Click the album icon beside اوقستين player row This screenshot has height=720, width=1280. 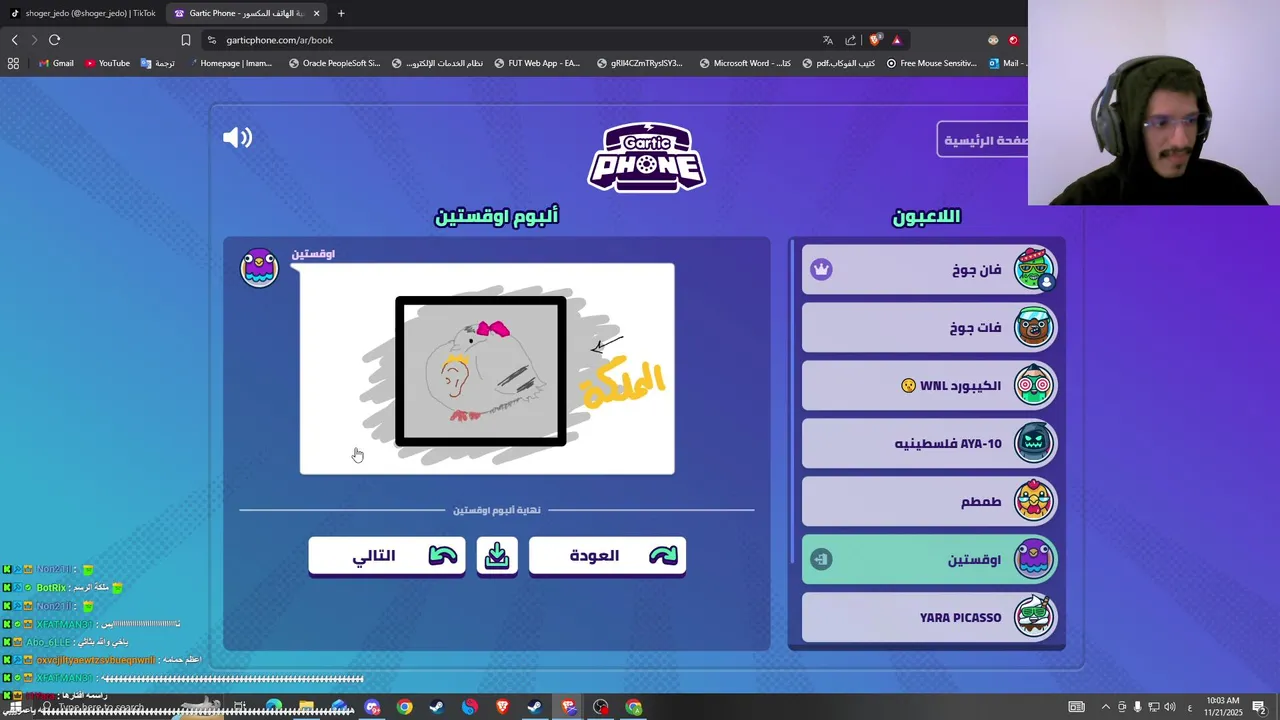(821, 560)
